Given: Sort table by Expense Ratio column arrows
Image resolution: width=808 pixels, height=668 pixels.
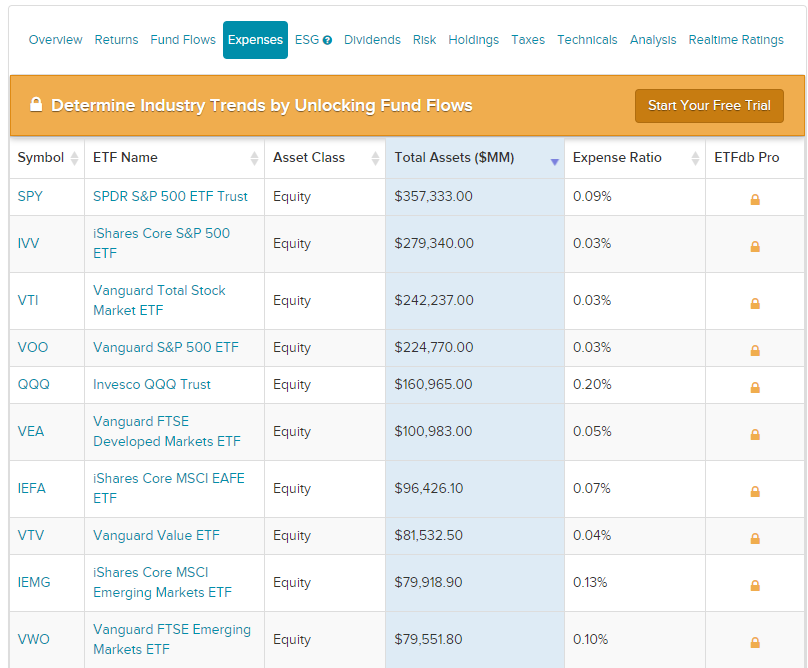Looking at the screenshot, I should [x=695, y=158].
